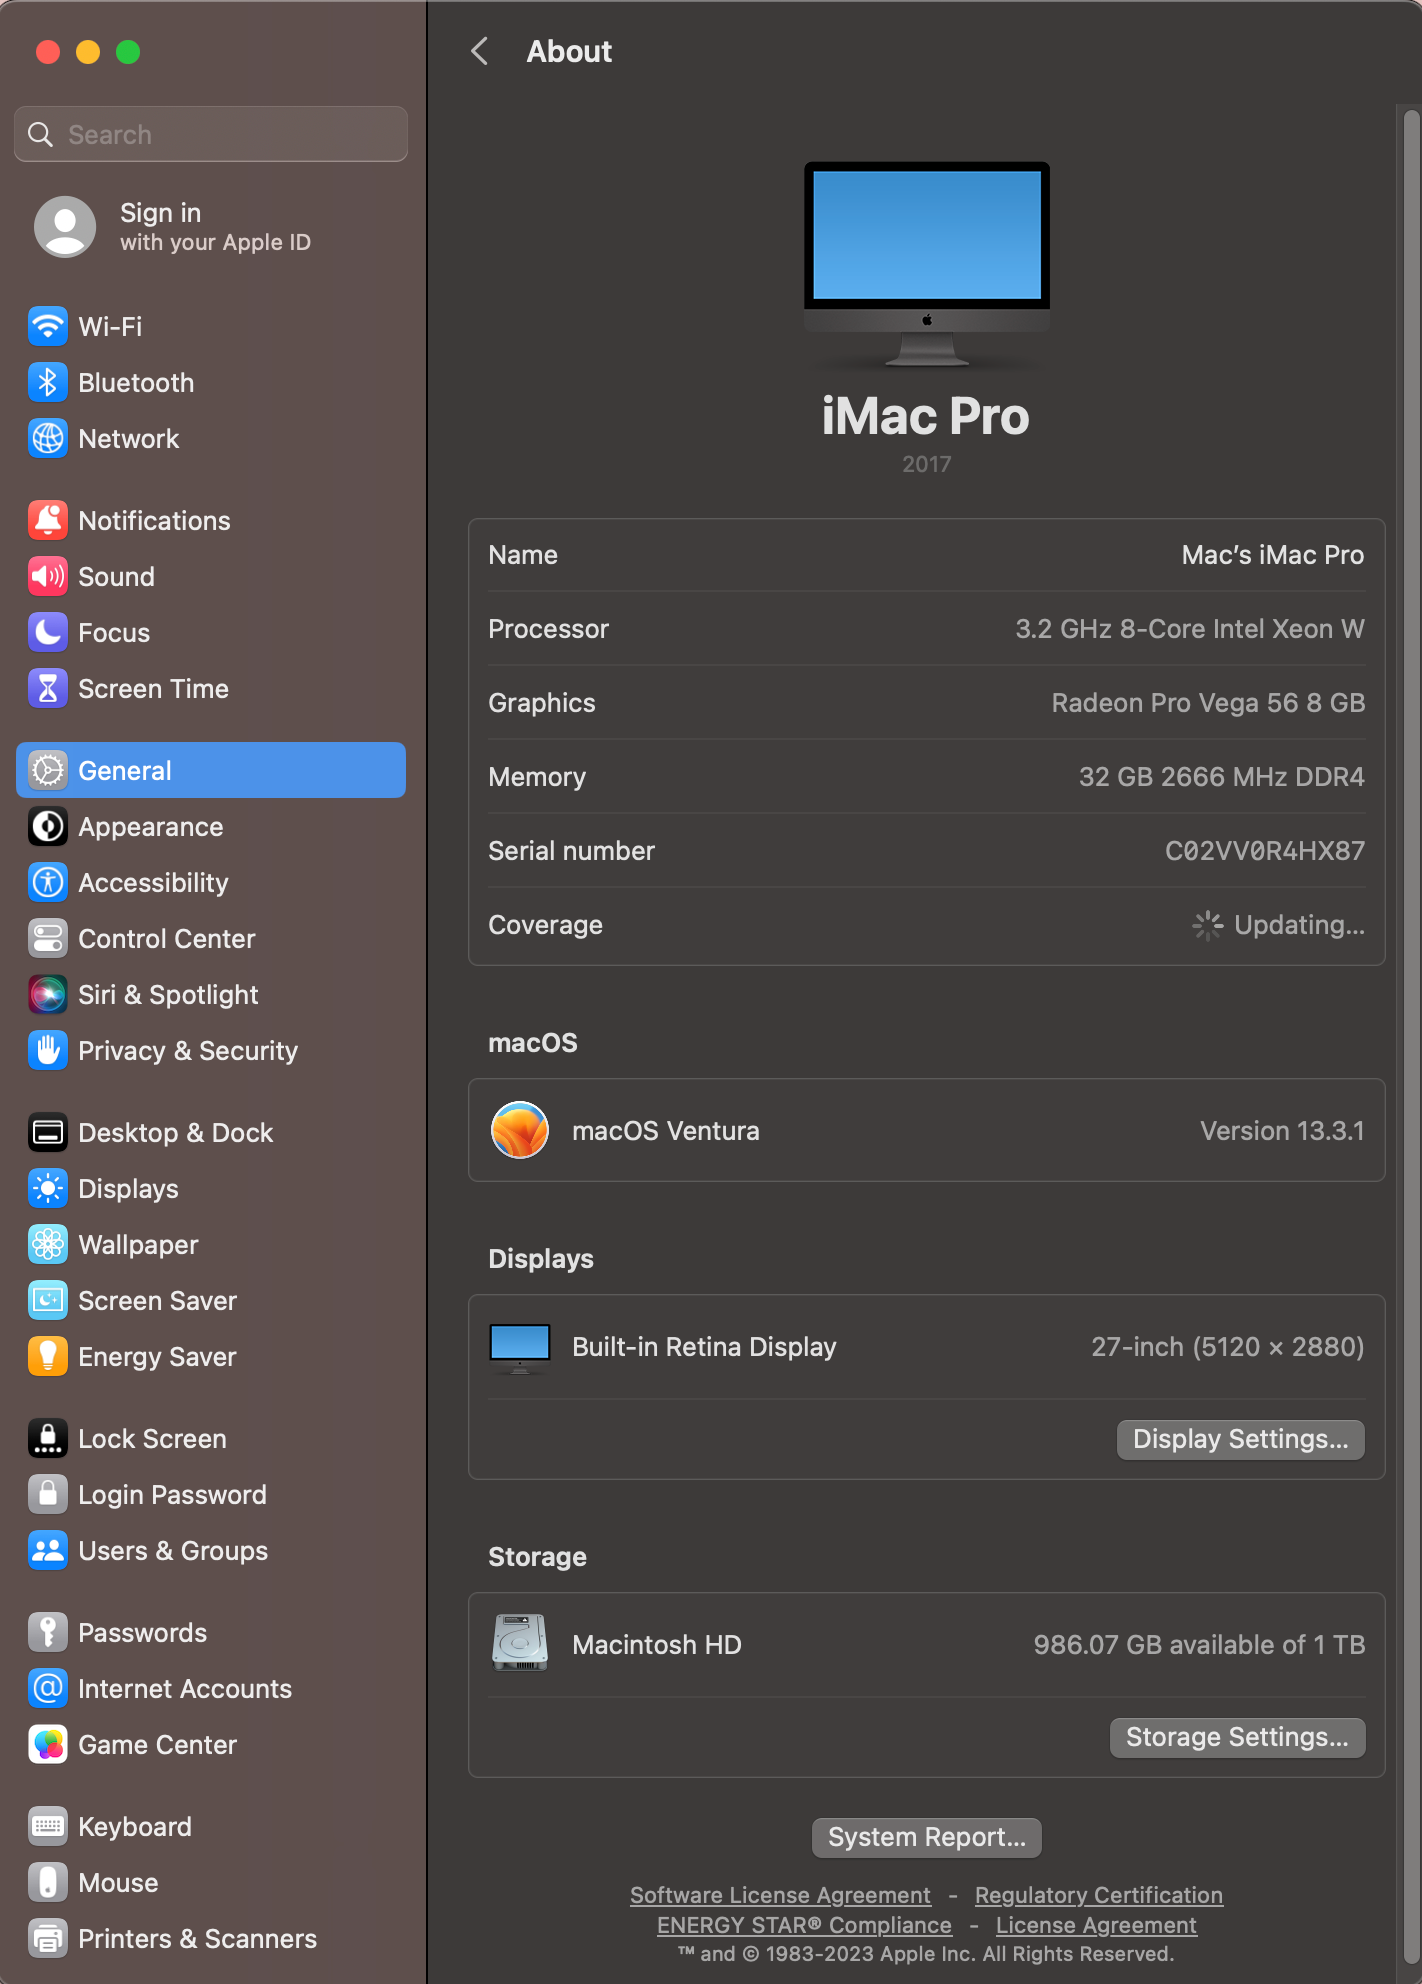This screenshot has height=1984, width=1422.
Task: Click the computer name Mac's iMac Pro
Action: coord(1272,555)
